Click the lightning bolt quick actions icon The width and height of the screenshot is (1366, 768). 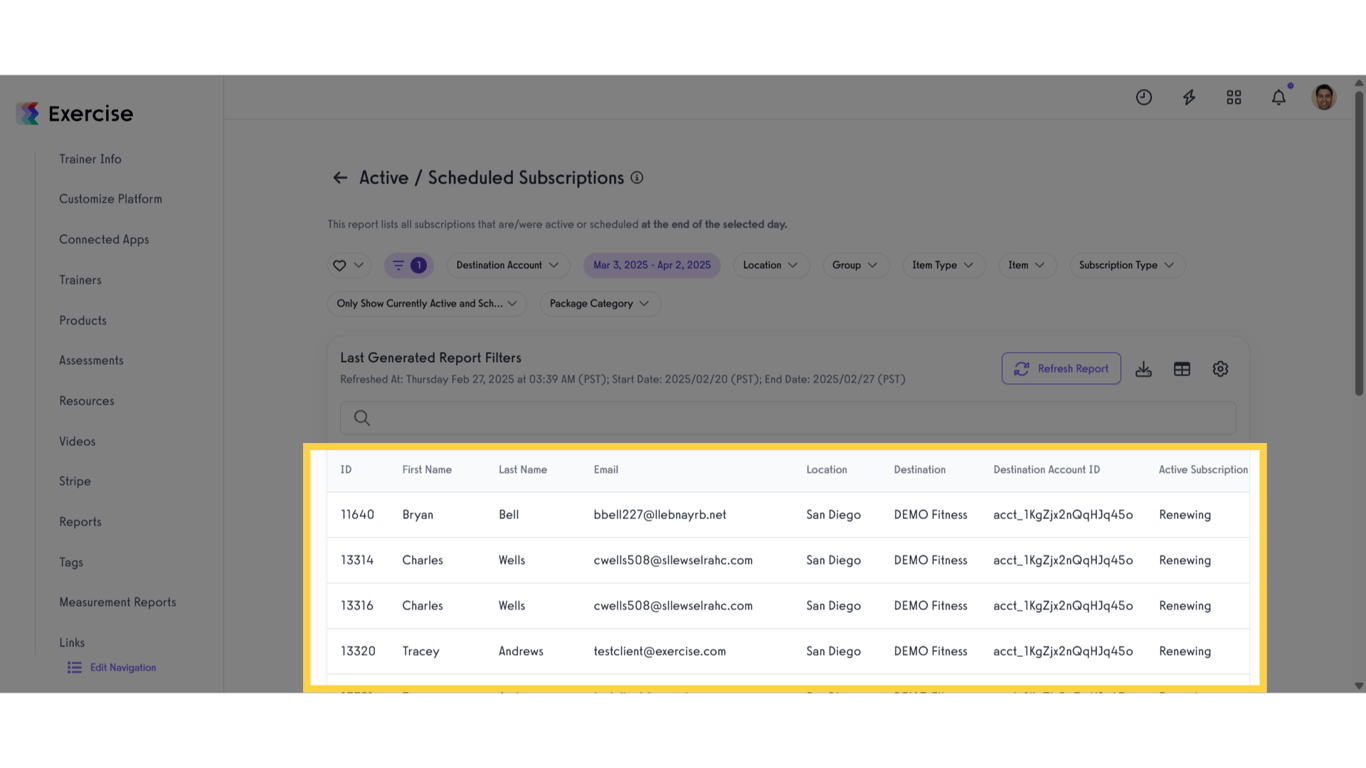[1189, 97]
